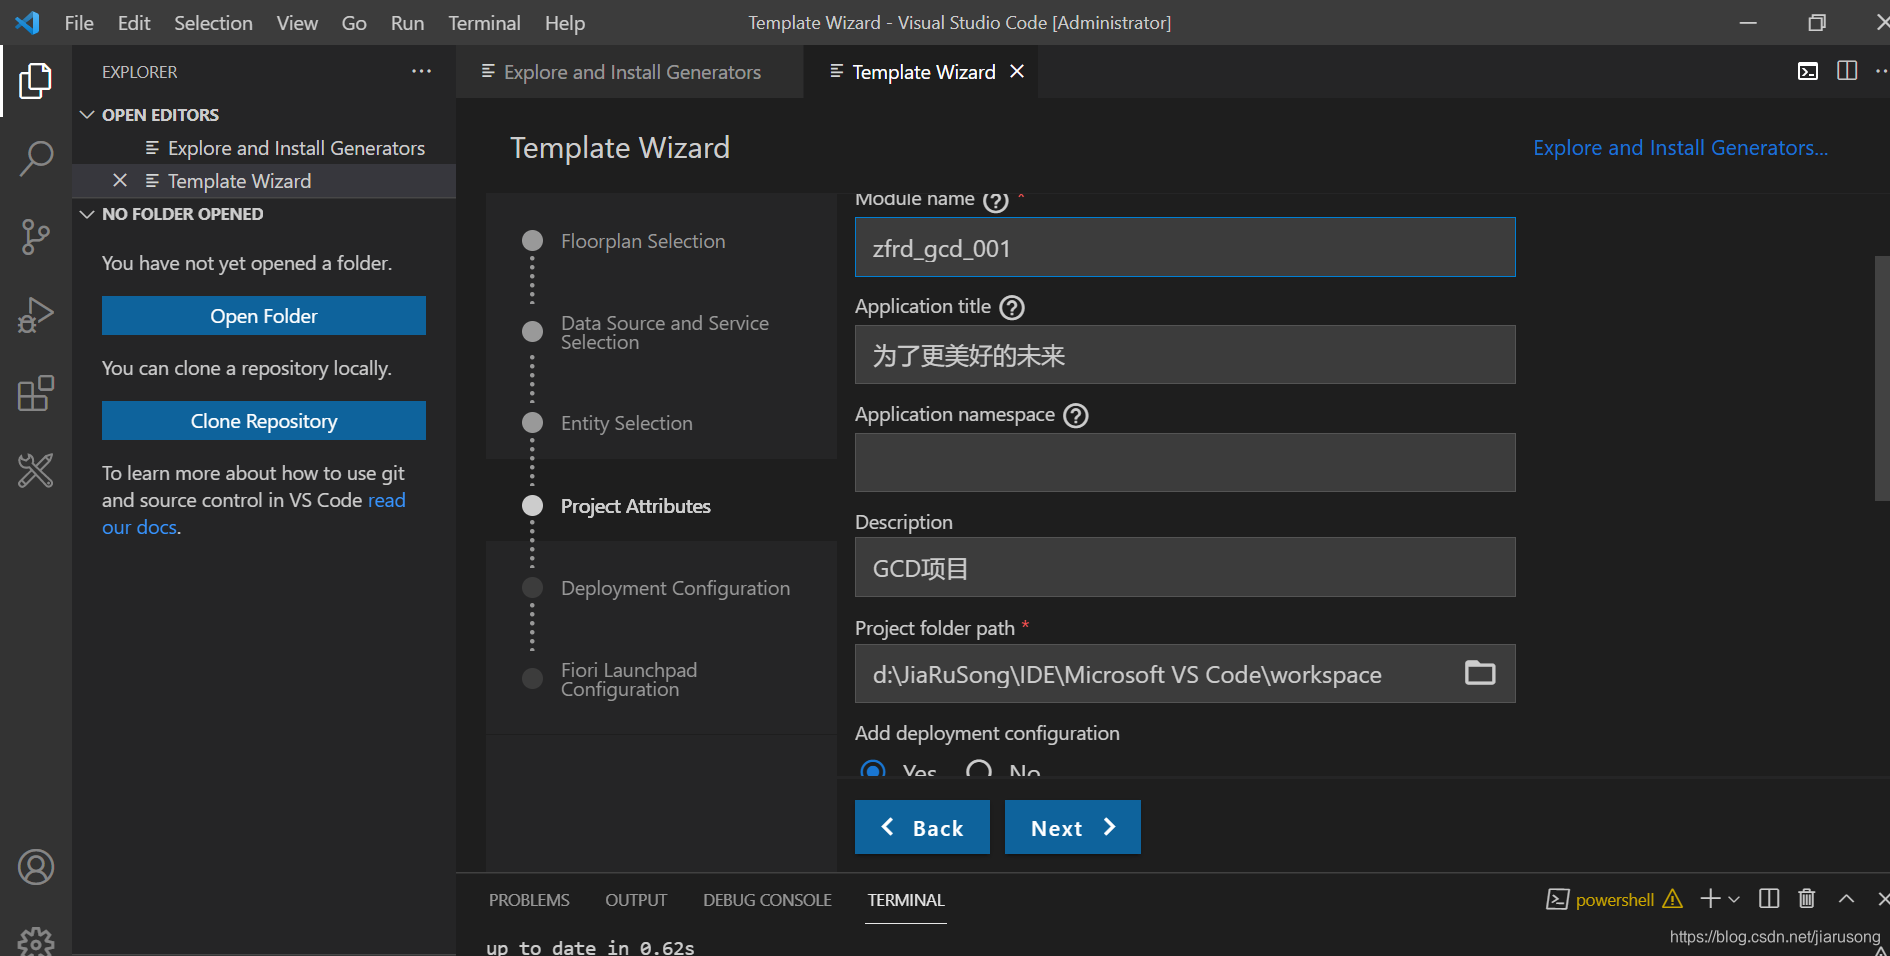Open the File menu
This screenshot has width=1890, height=956.
pos(79,22)
